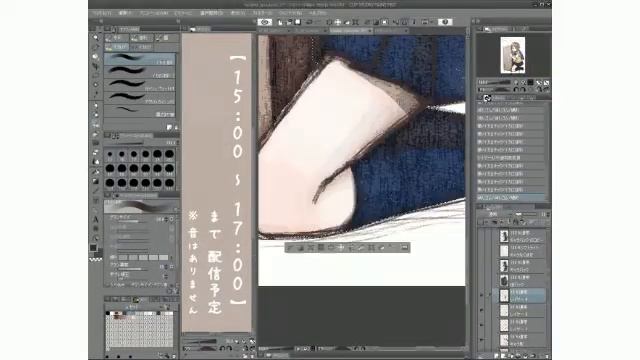
Task: Pick the smallest brush size preset dot
Action: [110, 154]
